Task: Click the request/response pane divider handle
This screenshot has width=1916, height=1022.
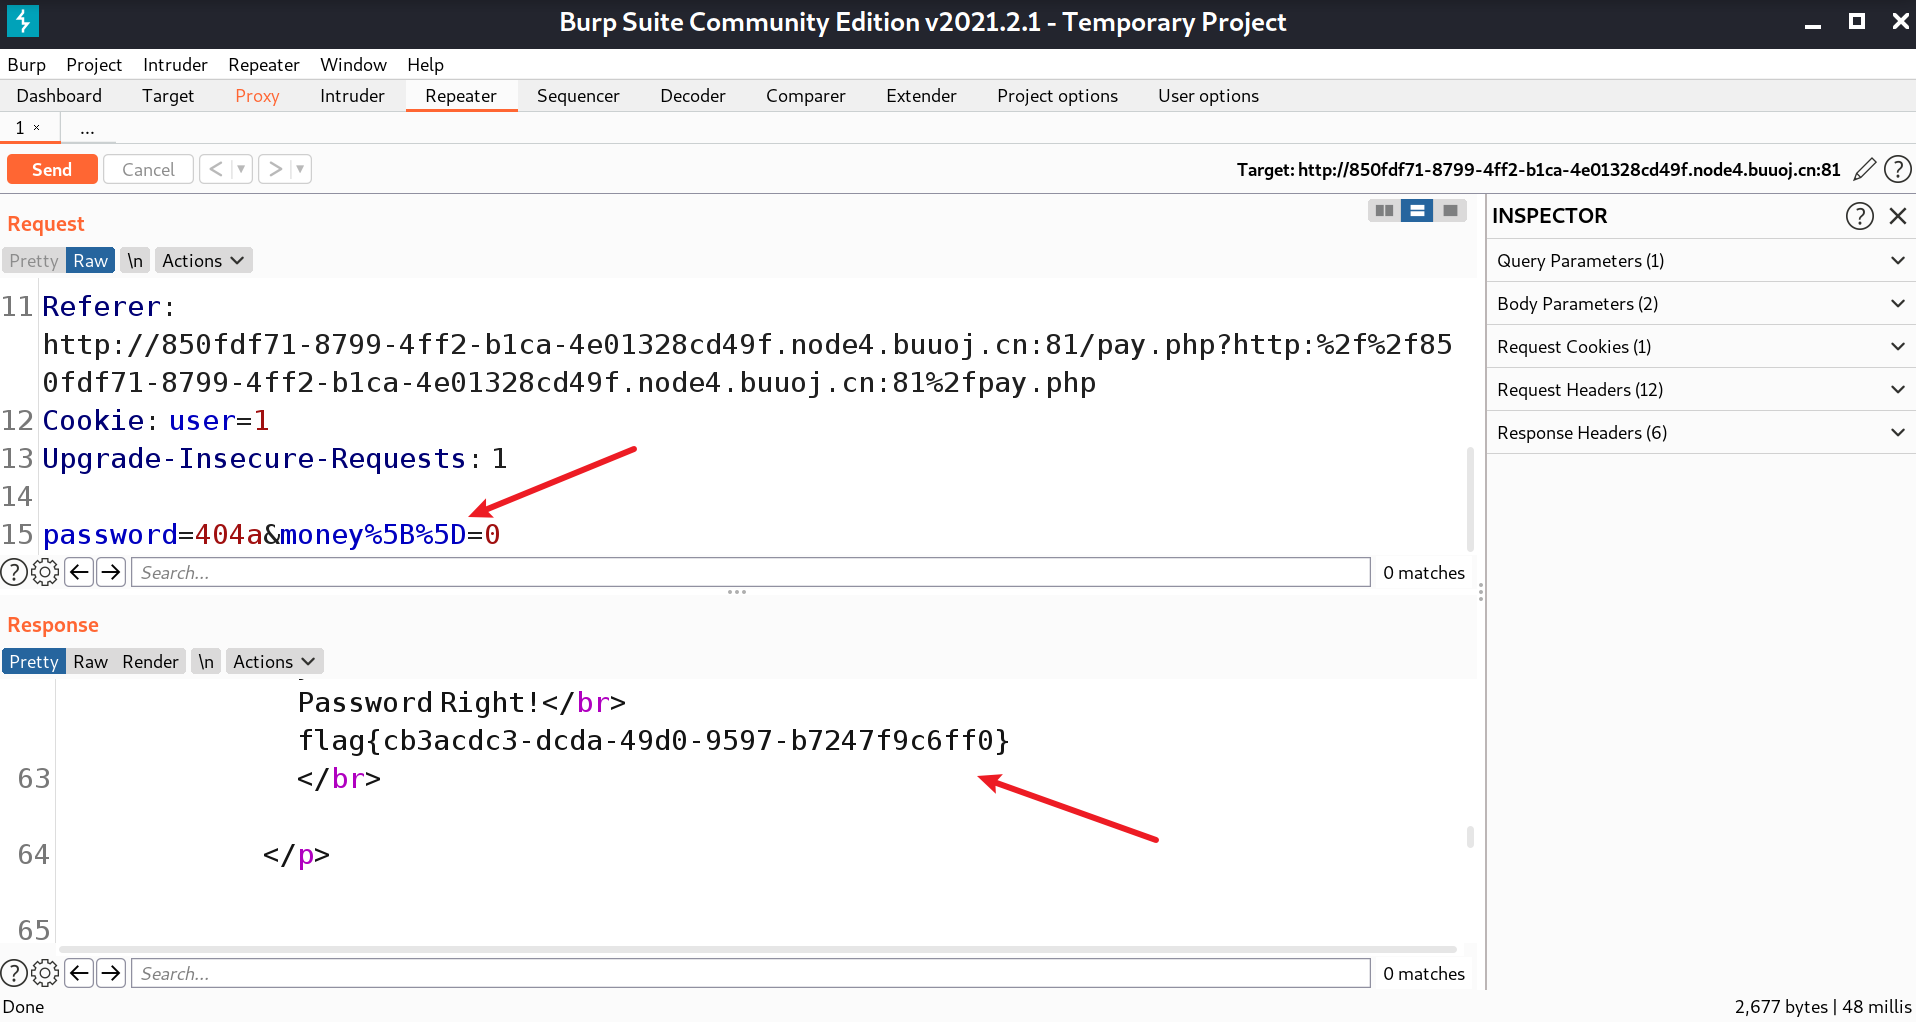Action: coord(737,592)
